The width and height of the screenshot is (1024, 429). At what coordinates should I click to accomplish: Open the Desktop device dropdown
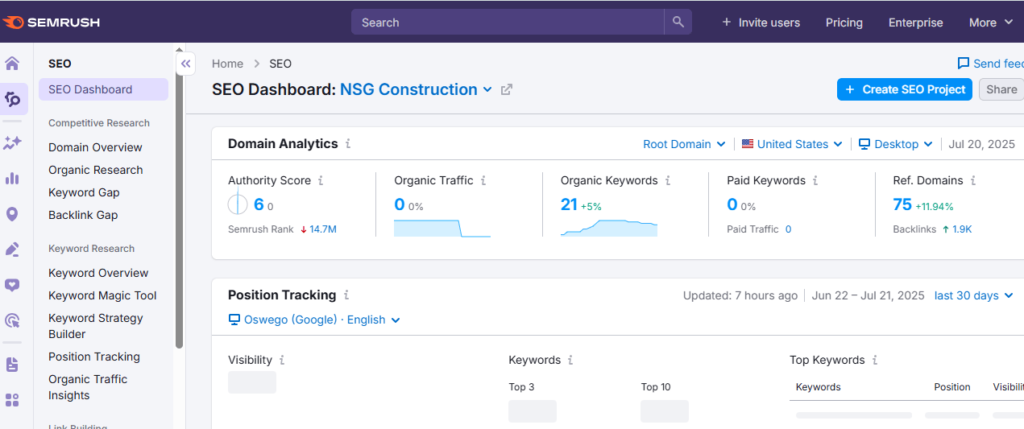point(895,144)
